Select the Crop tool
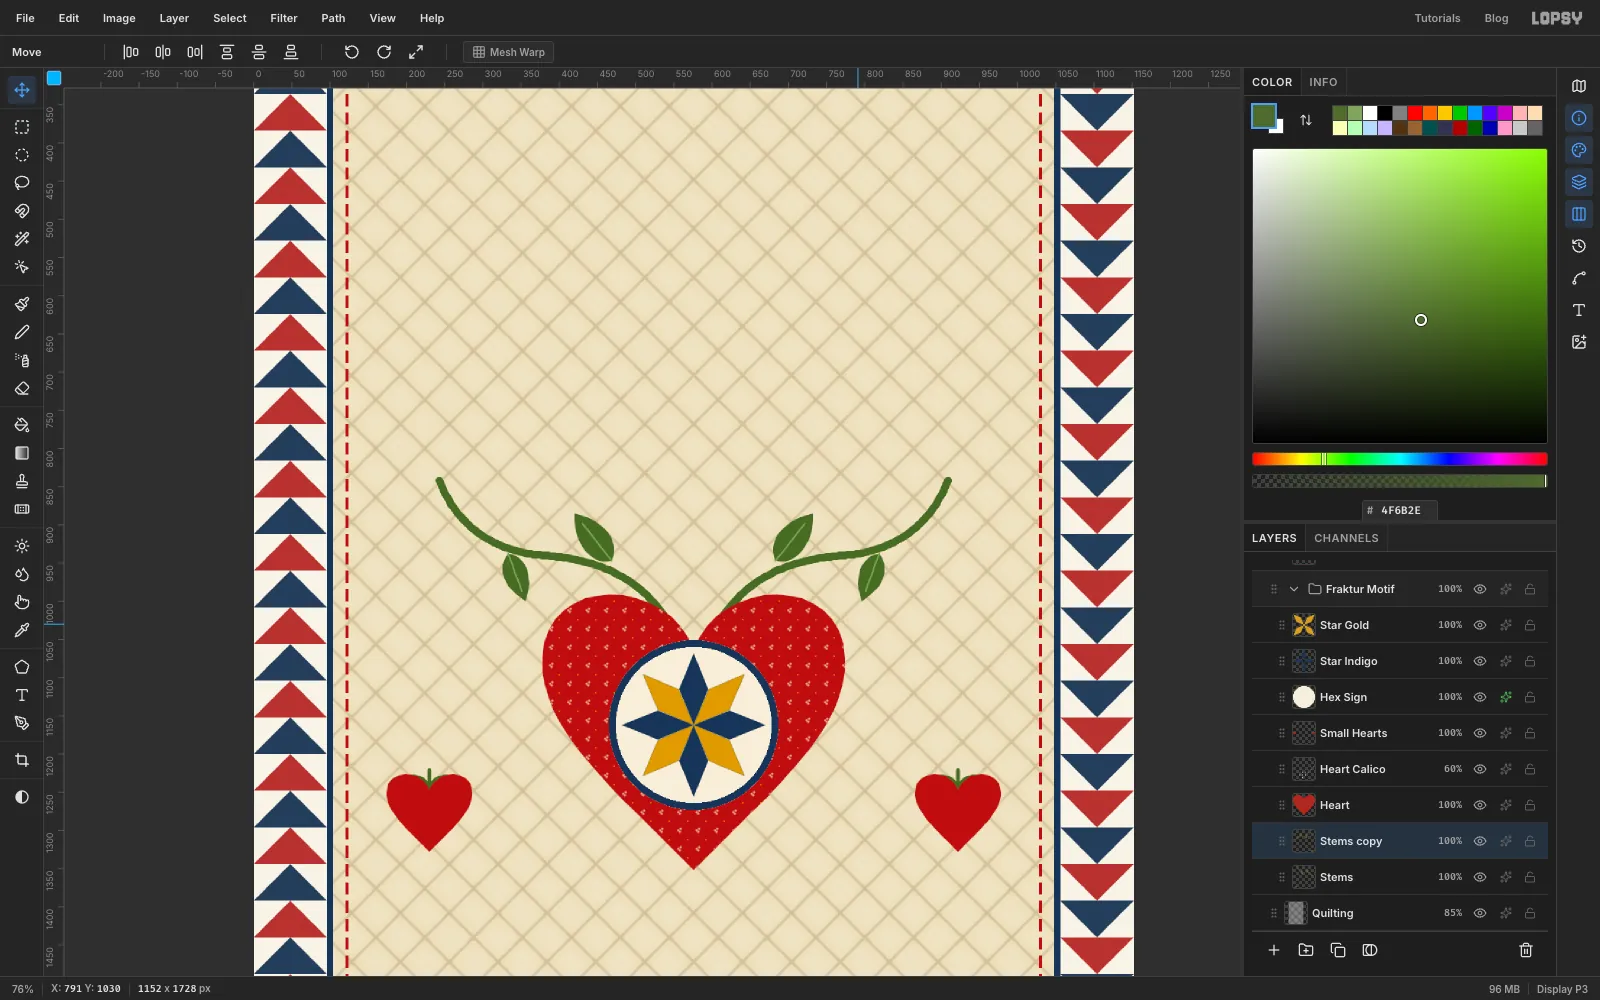 point(22,760)
